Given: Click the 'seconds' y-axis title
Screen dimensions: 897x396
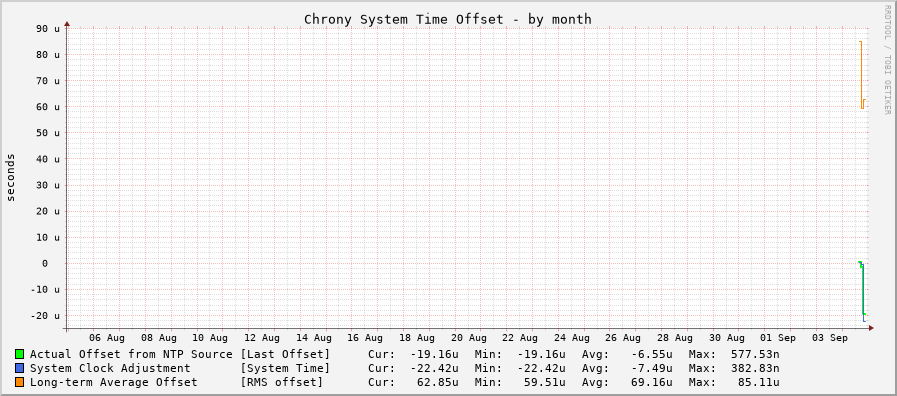Looking at the screenshot, I should [11, 177].
